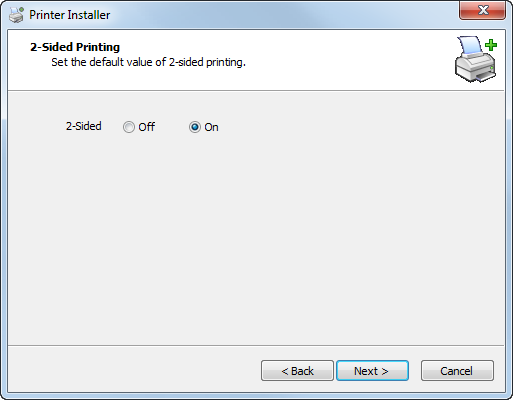Close the Printer Installer window

(x=482, y=10)
